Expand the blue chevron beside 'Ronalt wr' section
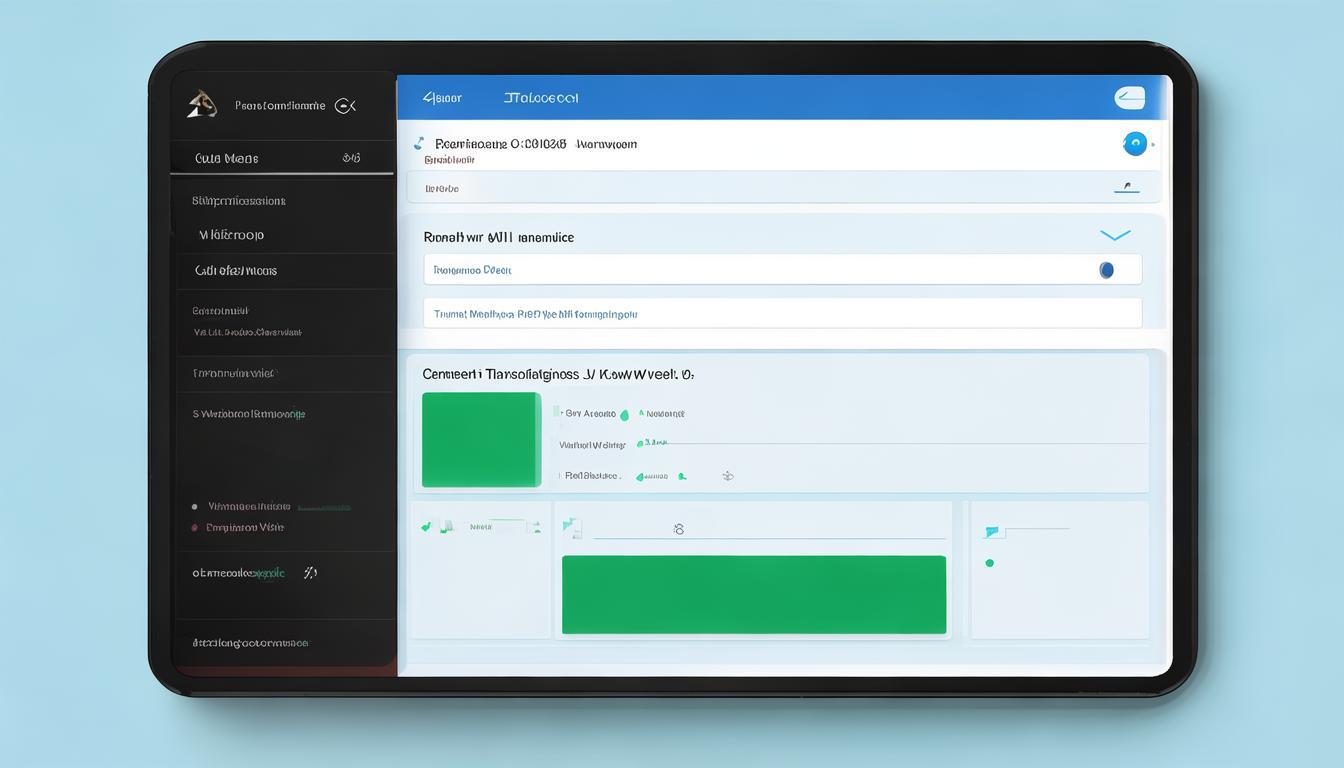Screen dimensions: 1344x768 point(1114,236)
